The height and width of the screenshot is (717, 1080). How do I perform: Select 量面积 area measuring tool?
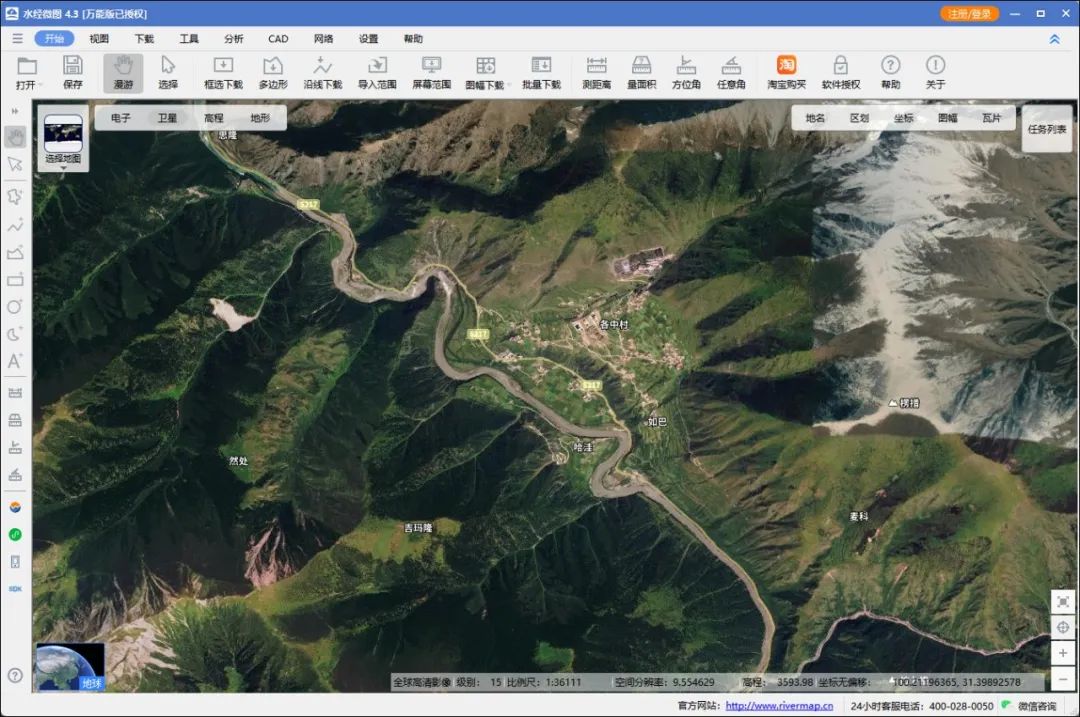(641, 72)
